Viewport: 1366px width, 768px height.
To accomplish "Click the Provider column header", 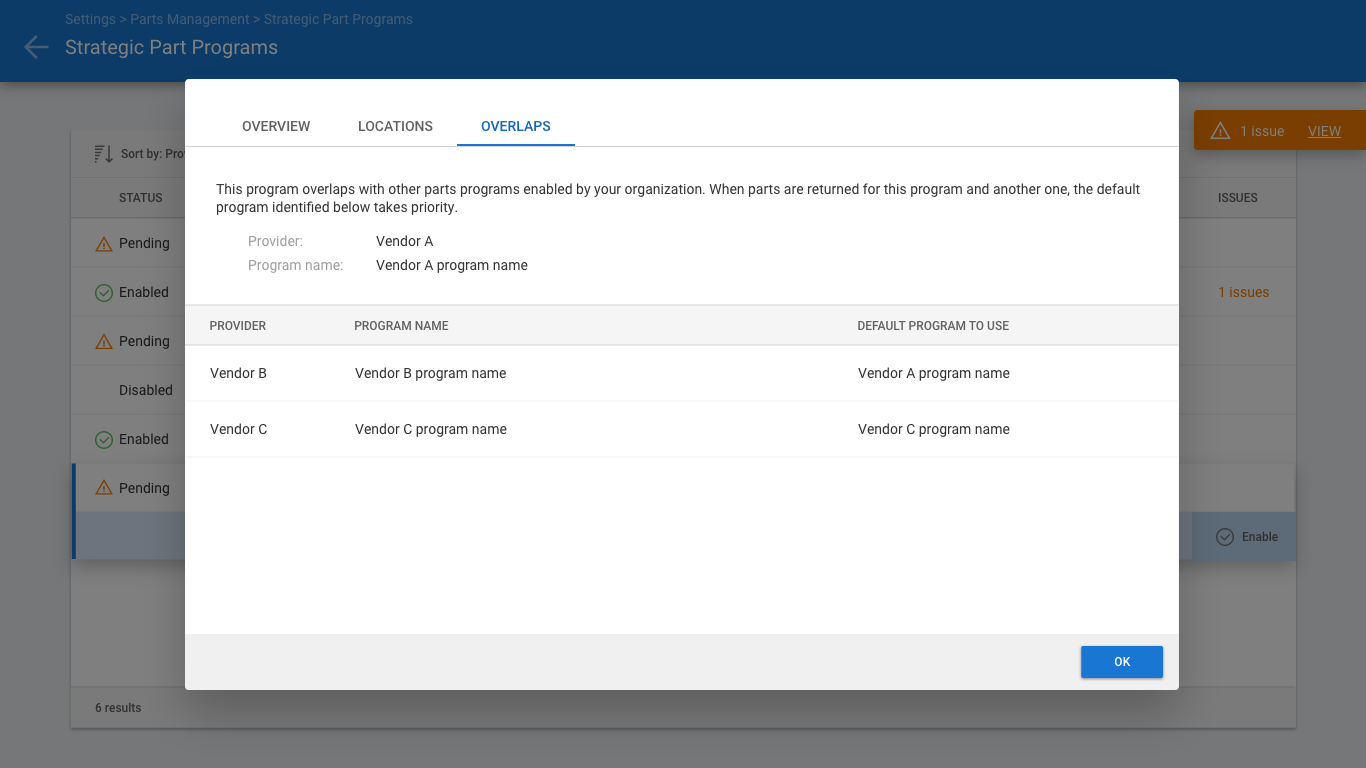I will [x=238, y=326].
